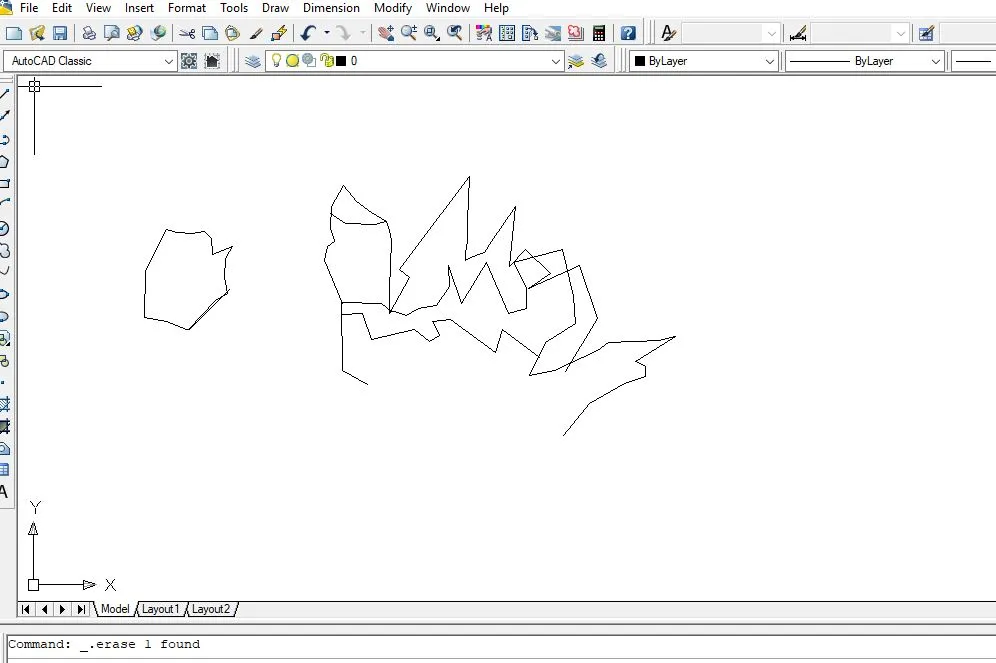
Task: Cut selection with the scissors icon
Action: click(x=187, y=33)
